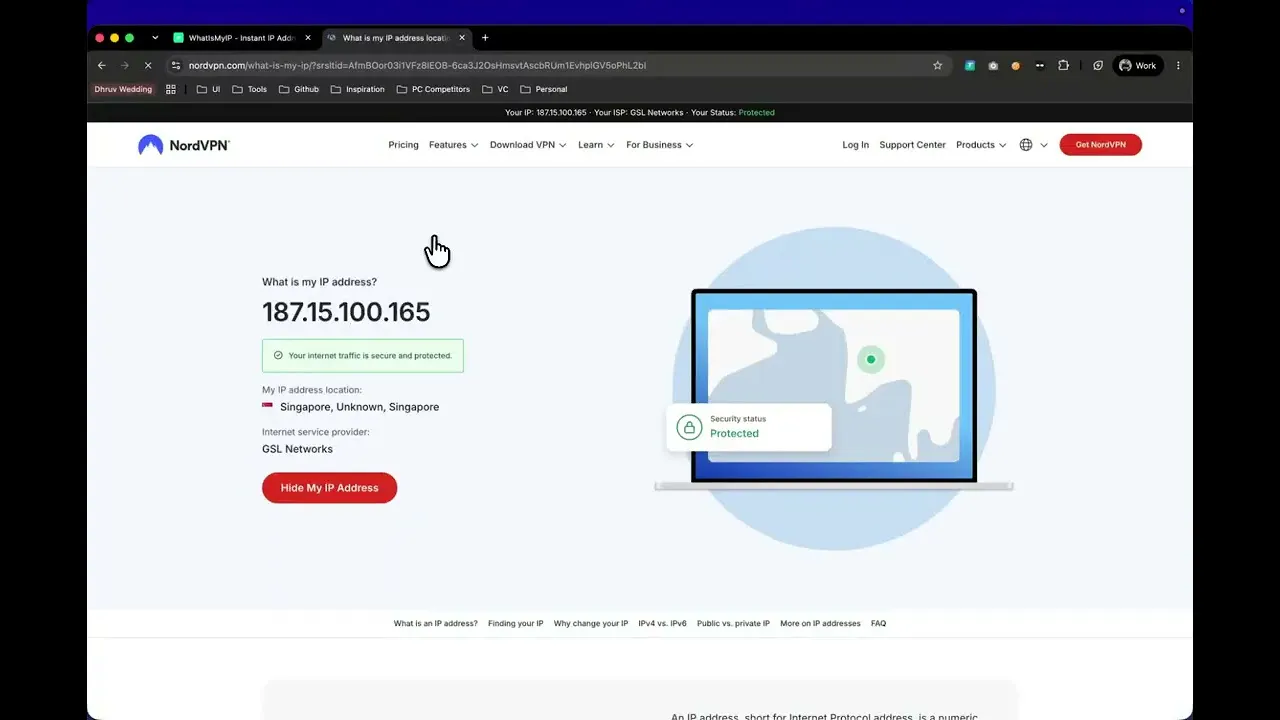Click 'What is my IP address?' label
The width and height of the screenshot is (1280, 720).
click(x=319, y=282)
